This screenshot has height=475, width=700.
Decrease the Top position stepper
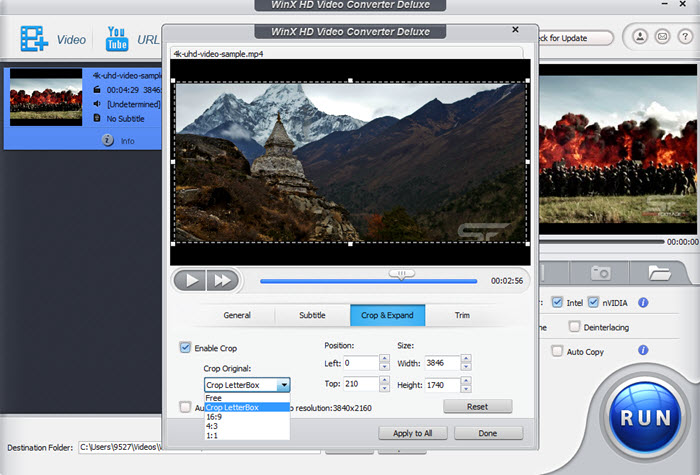pos(384,388)
